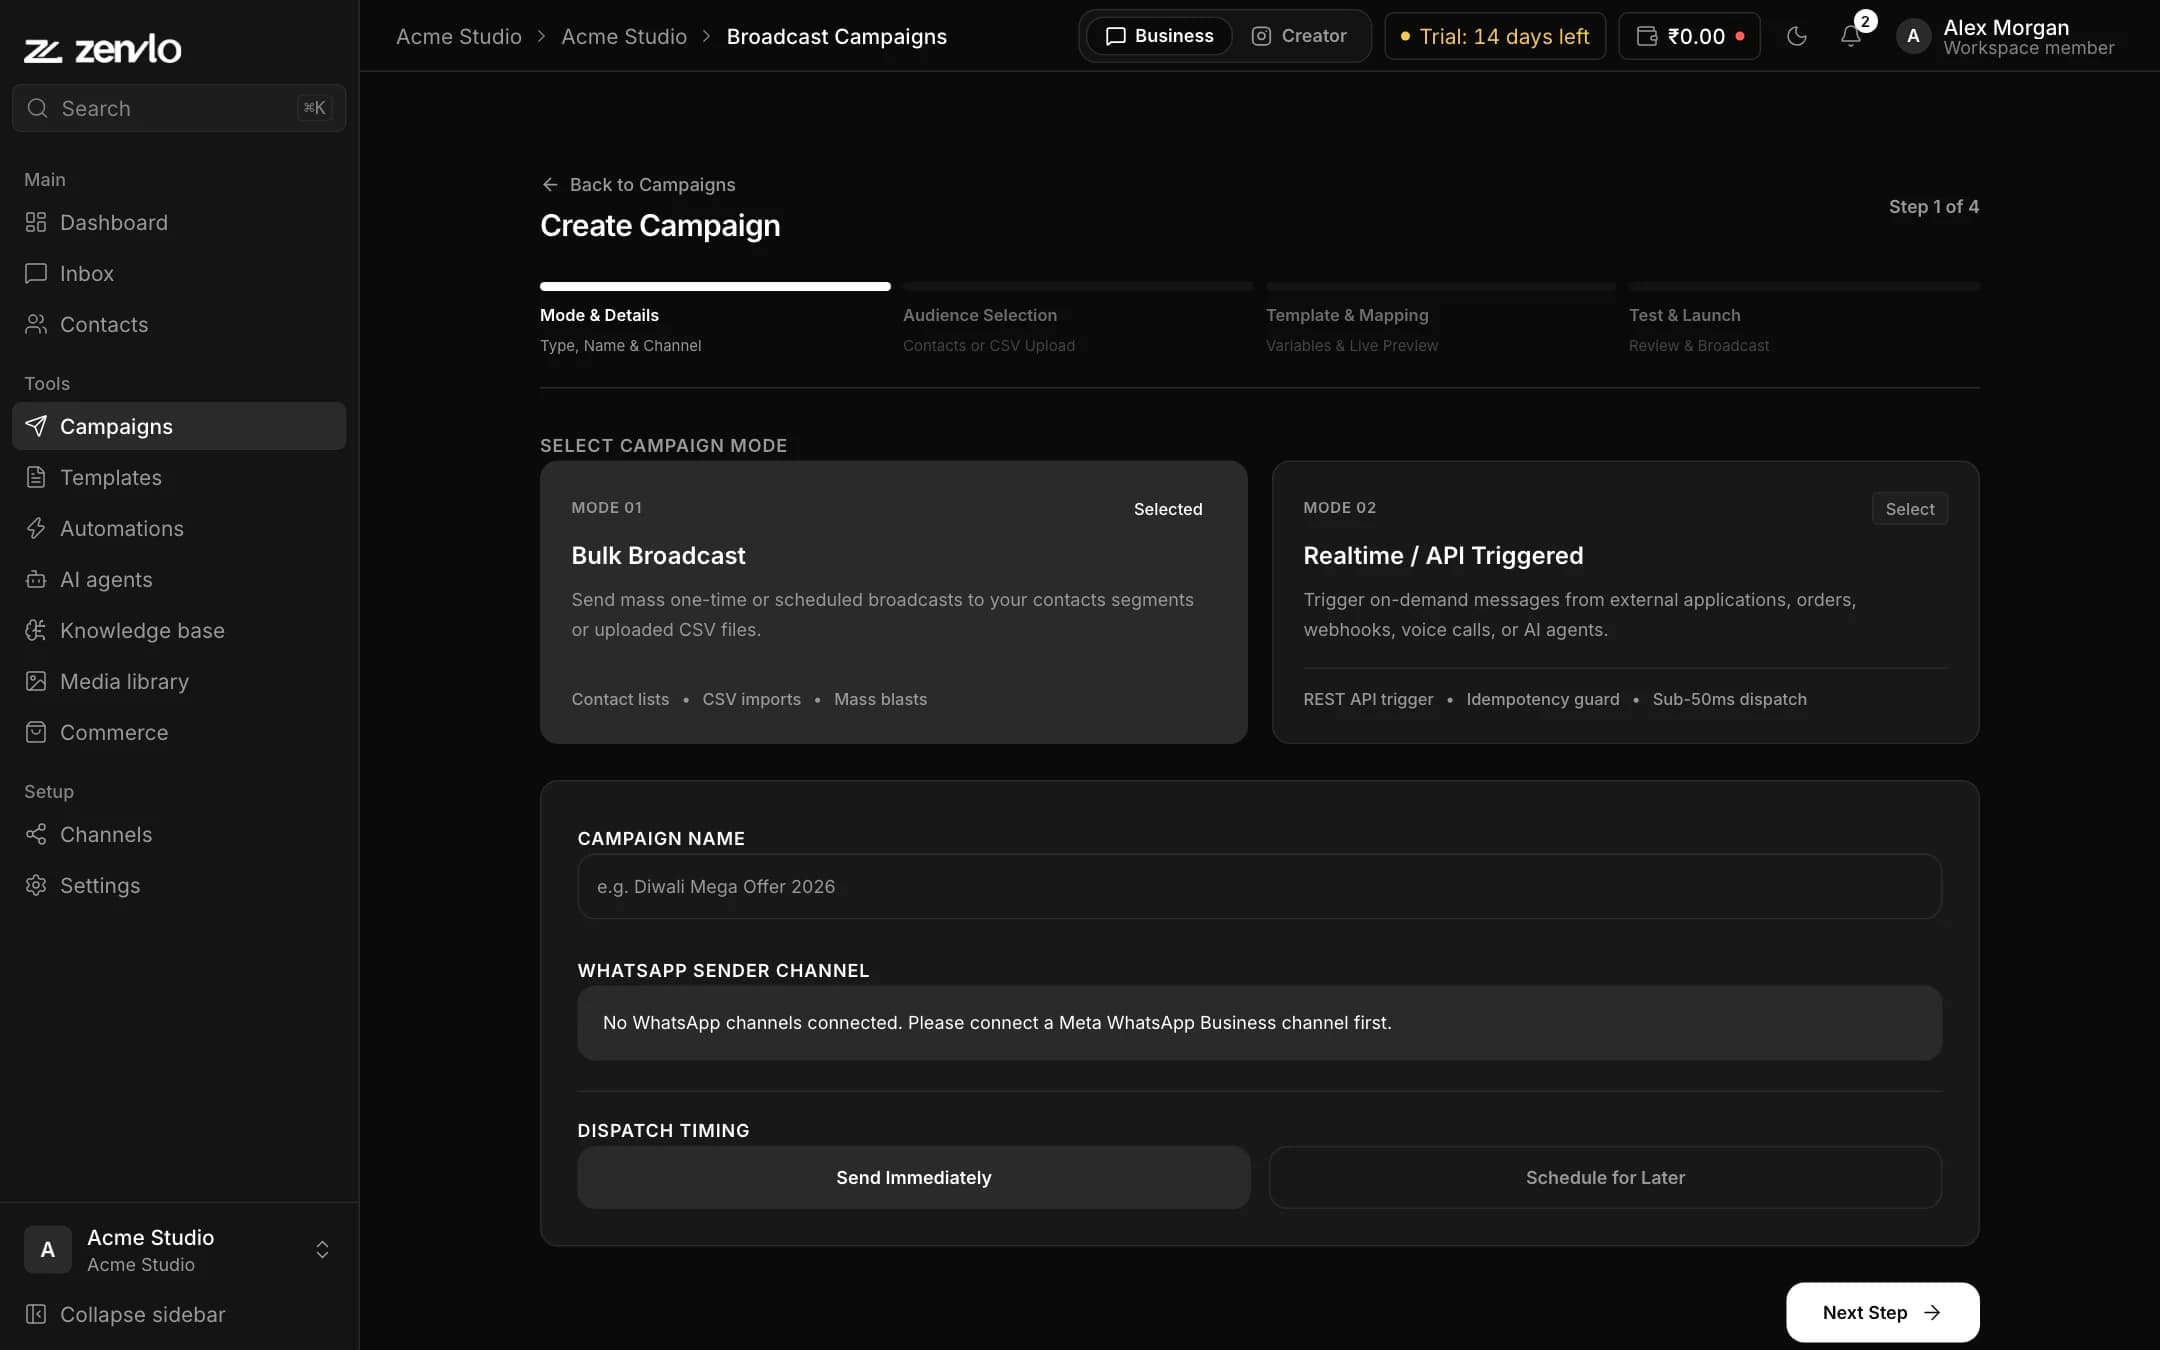
Task: Open Dashboard from sidebar
Action: pyautogui.click(x=179, y=222)
